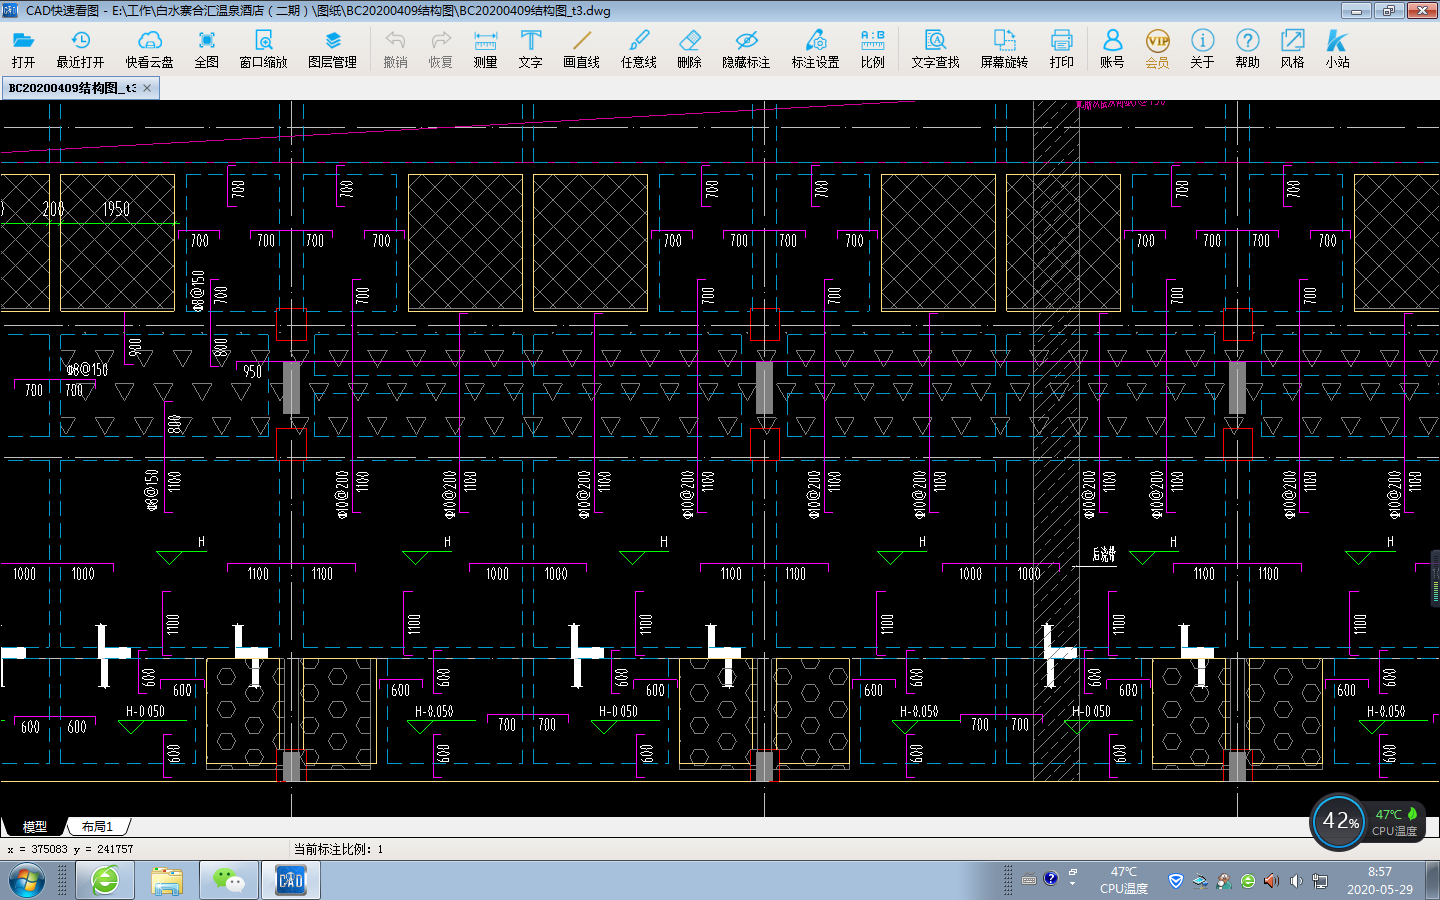Change the 风格 style theme

[x=1292, y=48]
